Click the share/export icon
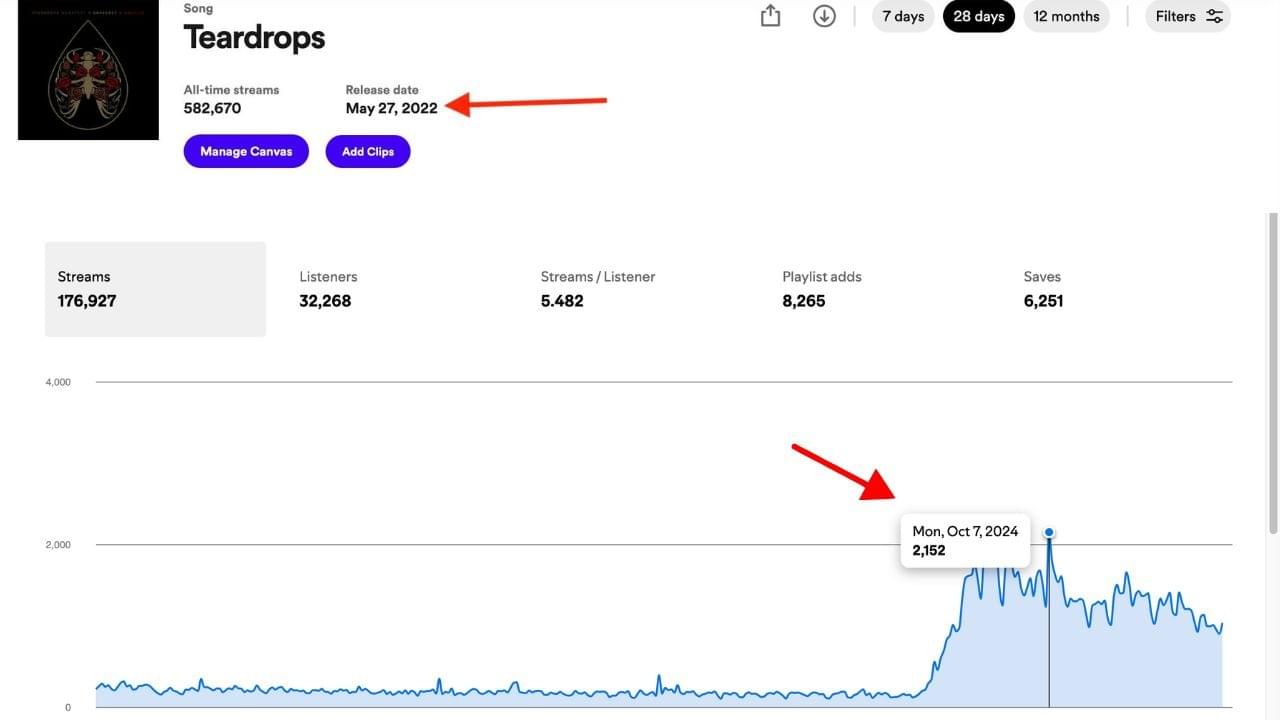This screenshot has width=1280, height=720. tap(770, 16)
